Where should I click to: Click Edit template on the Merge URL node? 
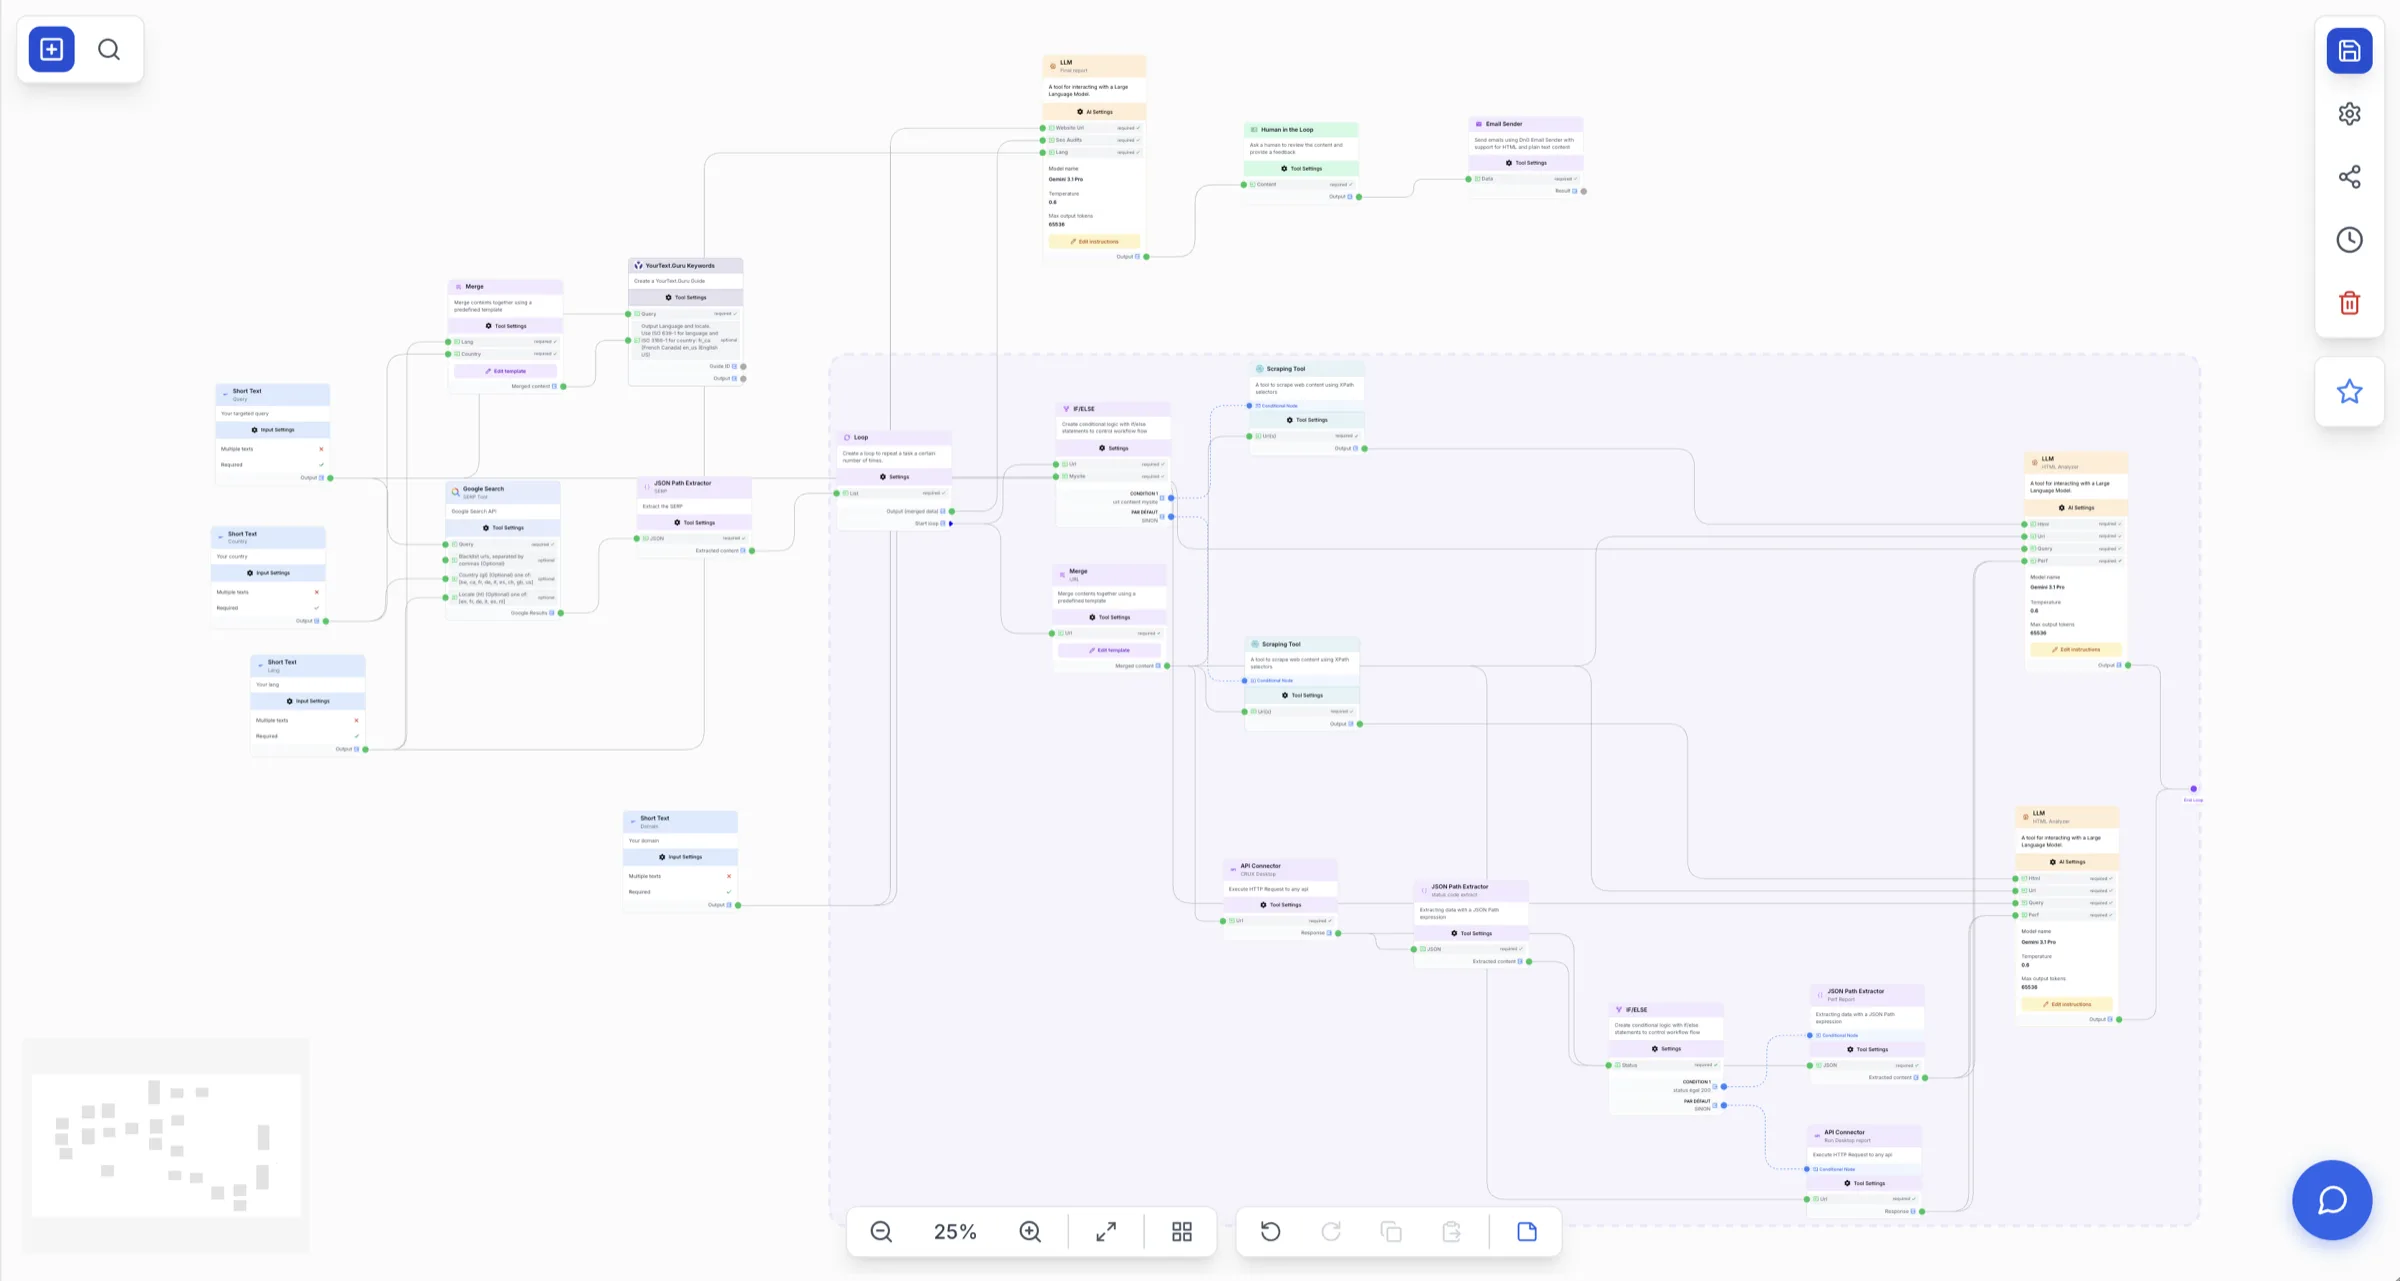1109,650
